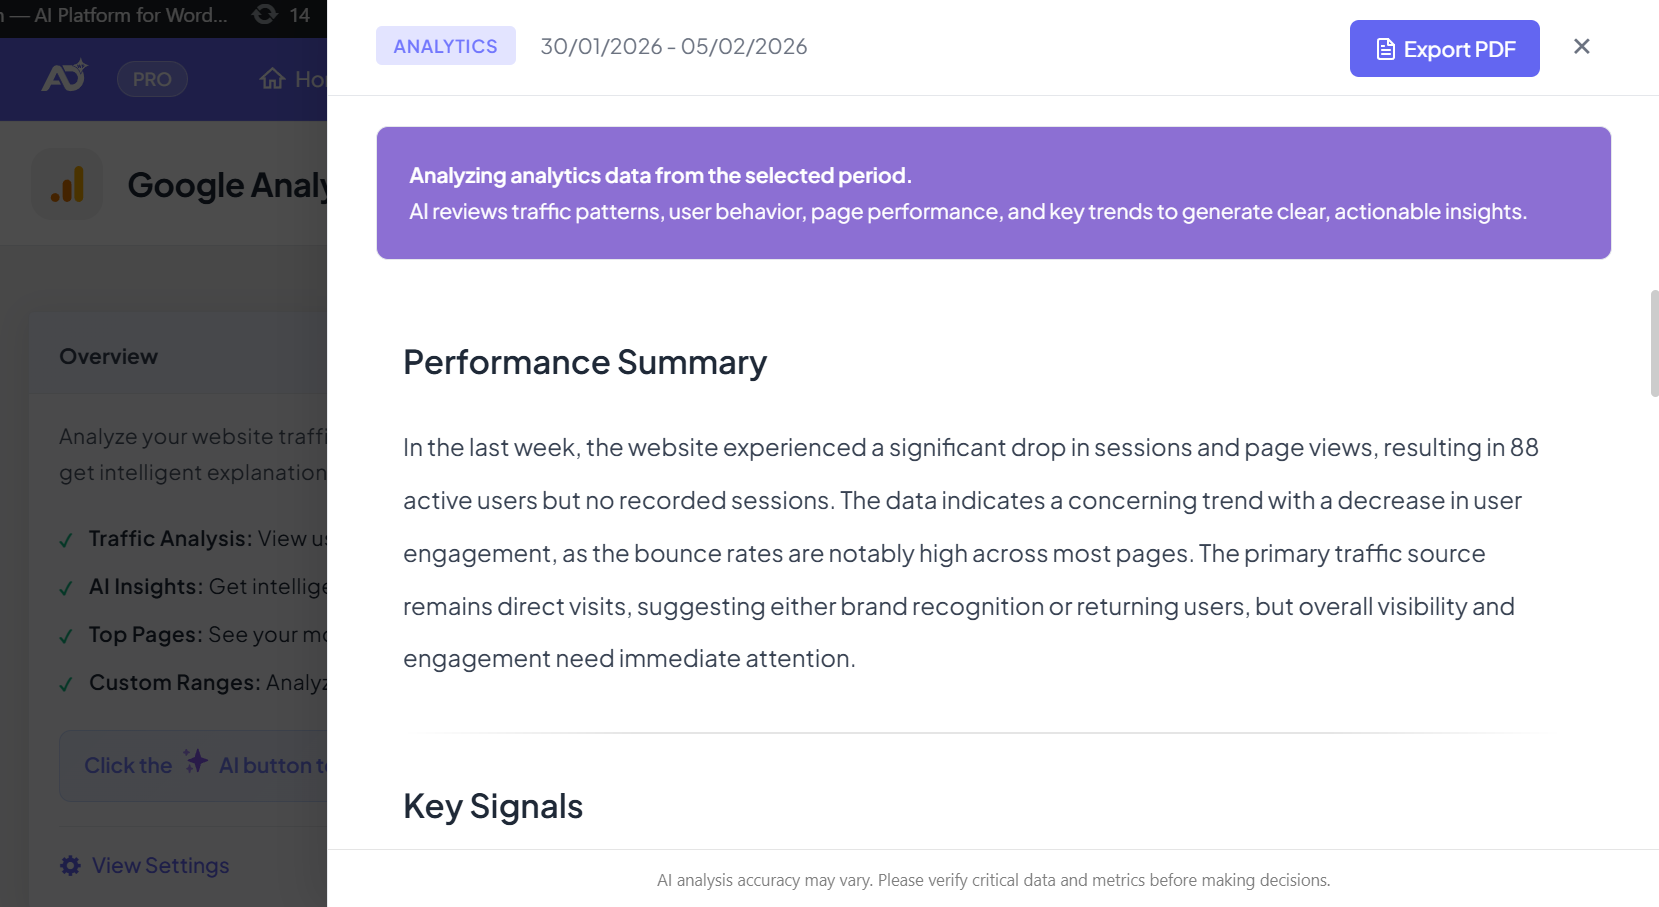Select the Overview section header
This screenshot has height=907, width=1659.
click(109, 357)
